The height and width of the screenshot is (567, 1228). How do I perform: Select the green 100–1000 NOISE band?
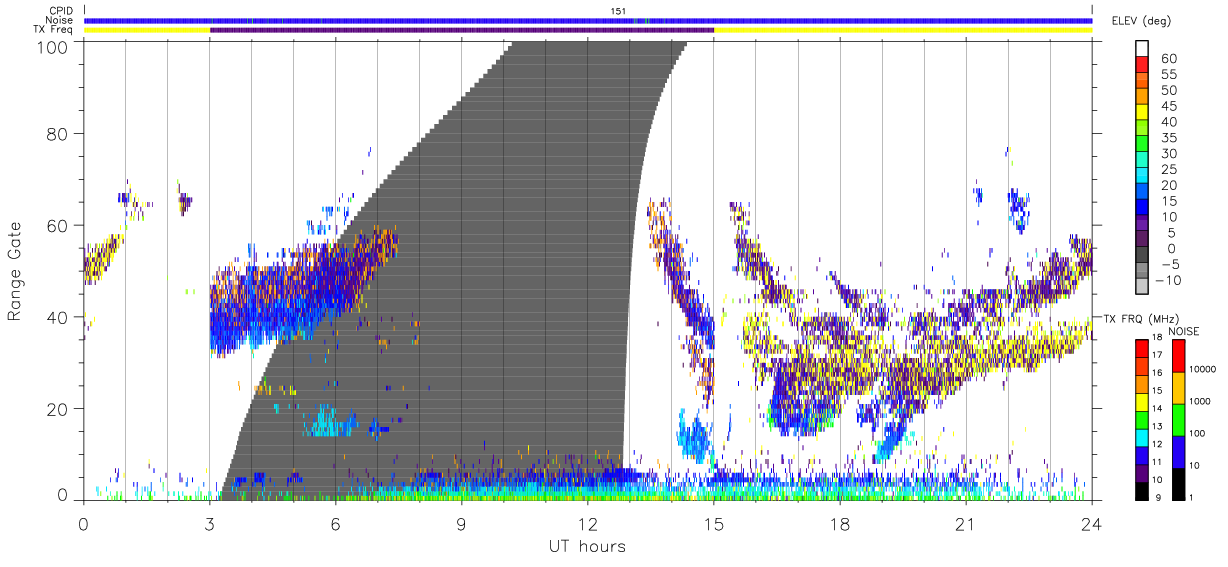click(1177, 419)
